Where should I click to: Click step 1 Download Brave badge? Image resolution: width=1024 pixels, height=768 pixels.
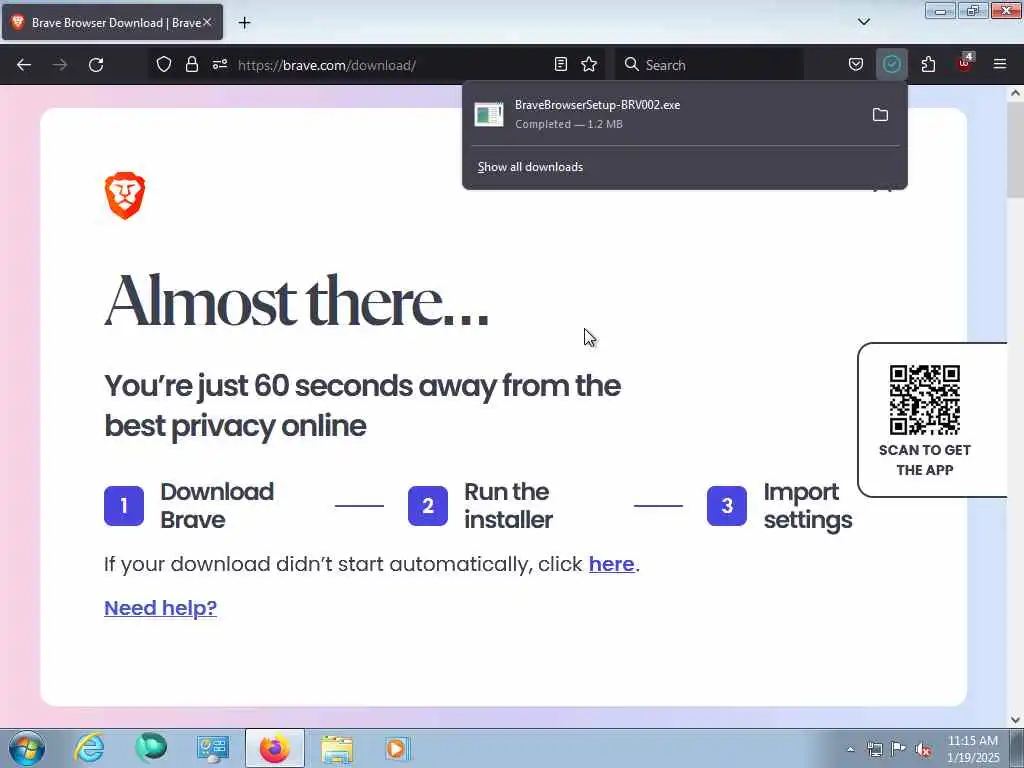(124, 506)
